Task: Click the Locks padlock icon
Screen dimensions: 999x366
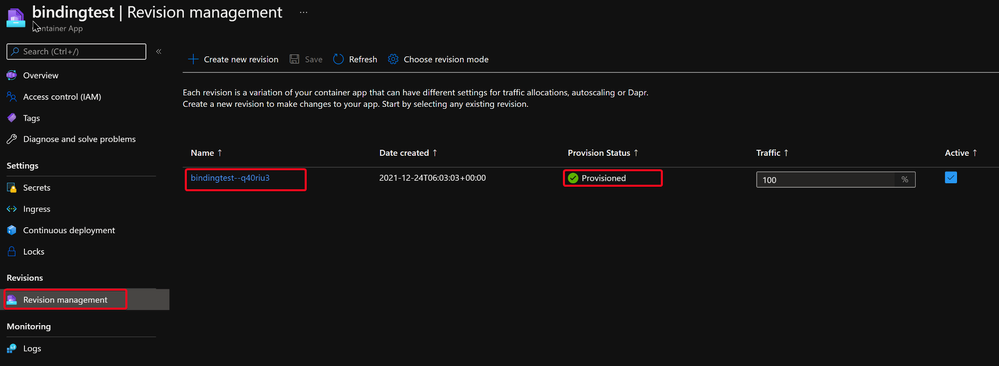Action: (x=11, y=252)
